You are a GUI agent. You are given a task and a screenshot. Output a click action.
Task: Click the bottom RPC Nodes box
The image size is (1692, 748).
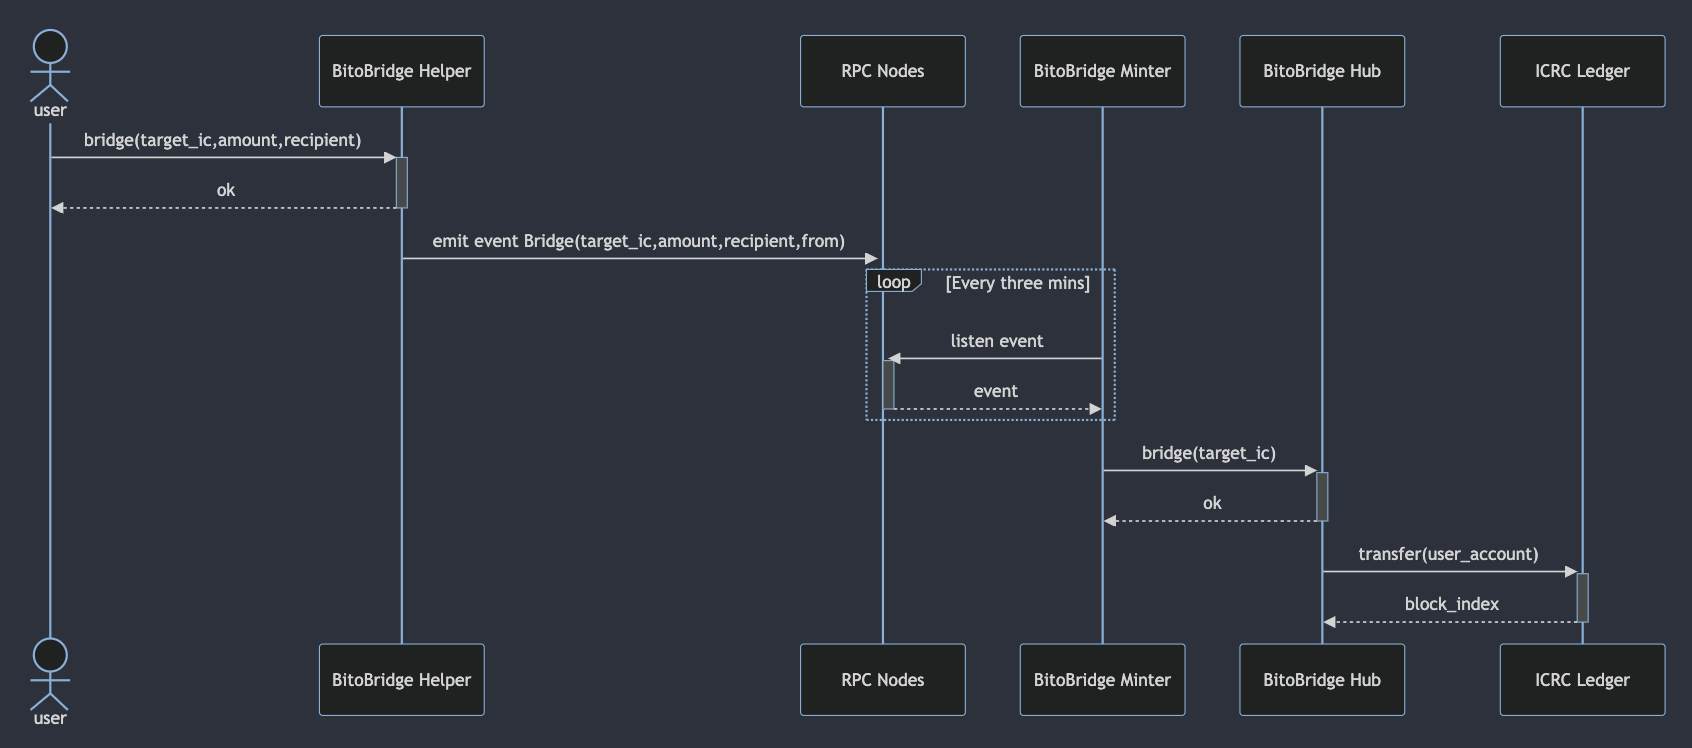(882, 680)
